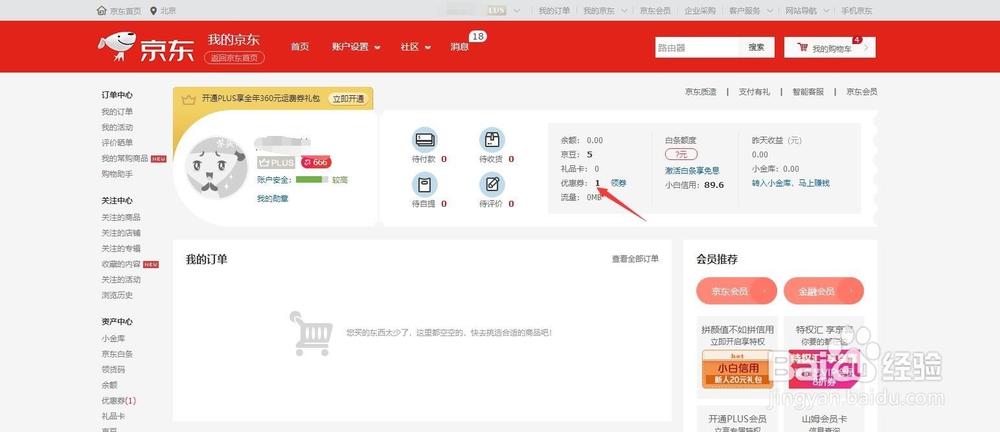
Task: Open 手机京东 in top bar
Action: click(857, 11)
